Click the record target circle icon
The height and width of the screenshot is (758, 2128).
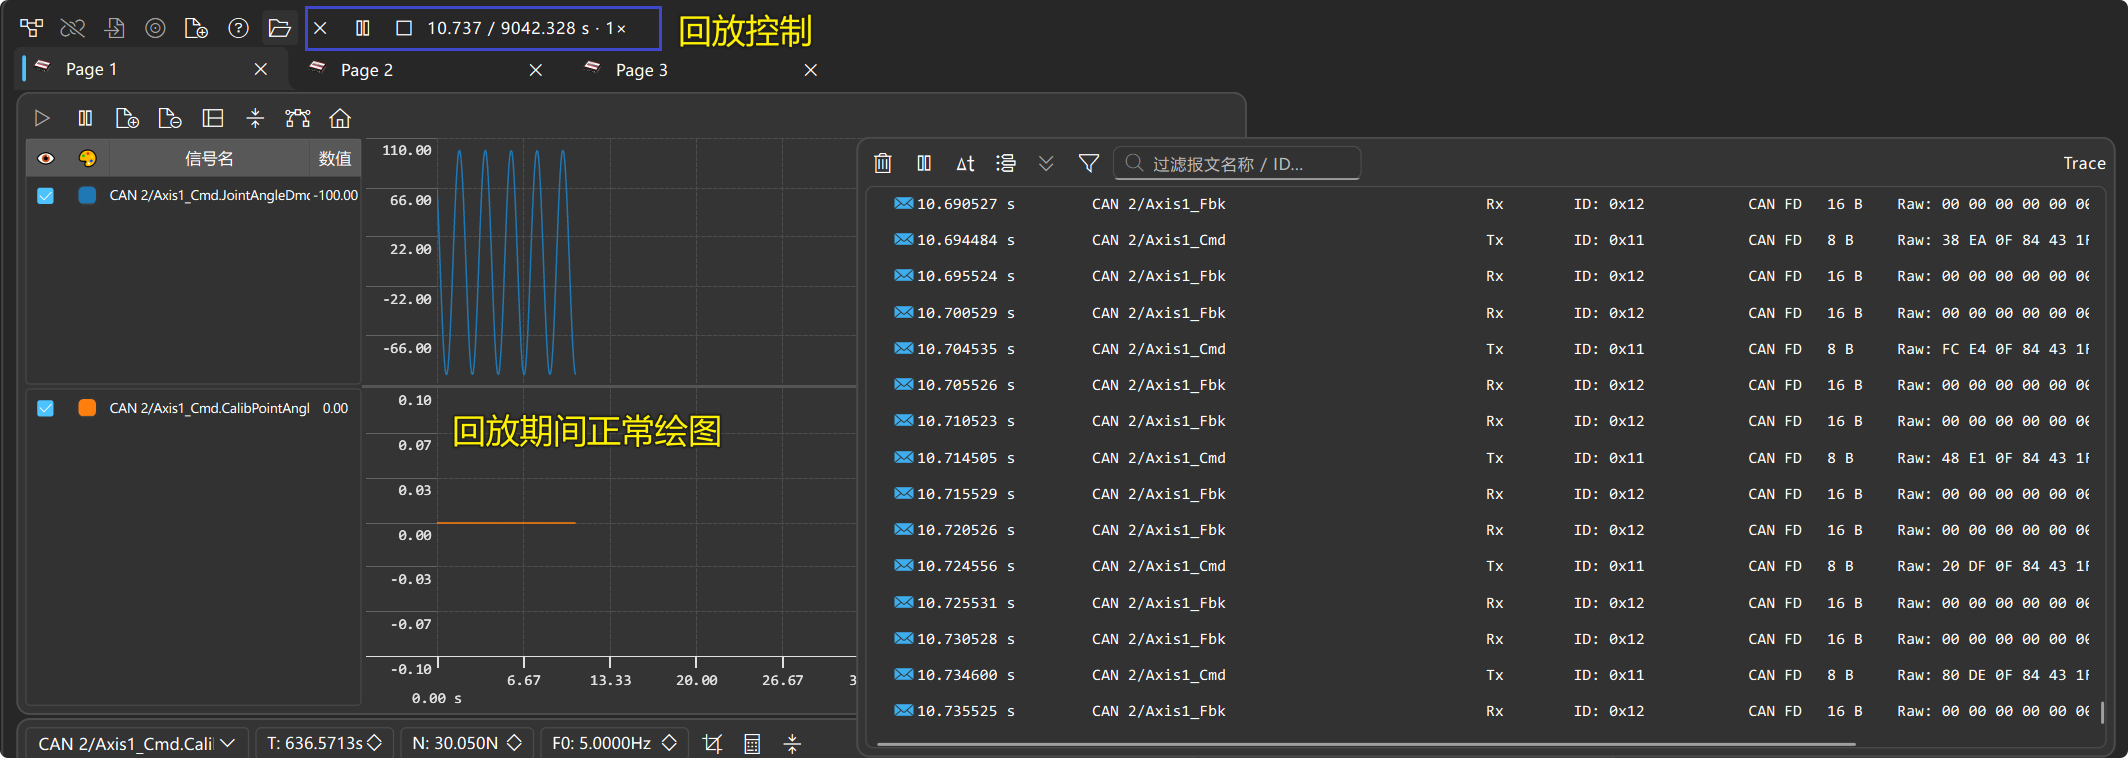click(x=155, y=28)
